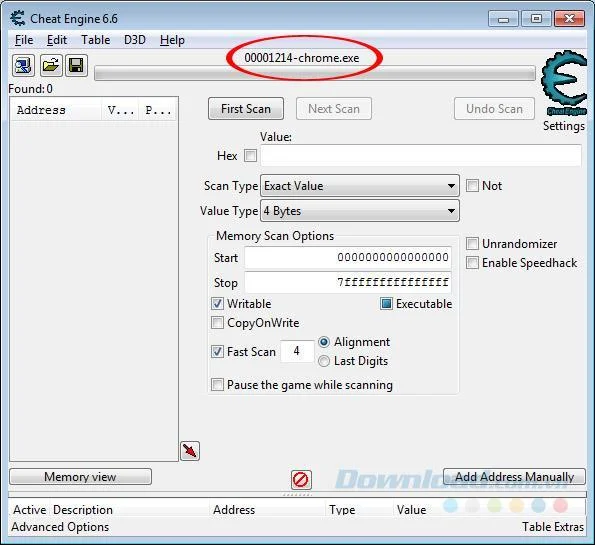Viewport: 595px width, 545px height.
Task: Toggle the Writable checkbox
Action: (x=217, y=304)
